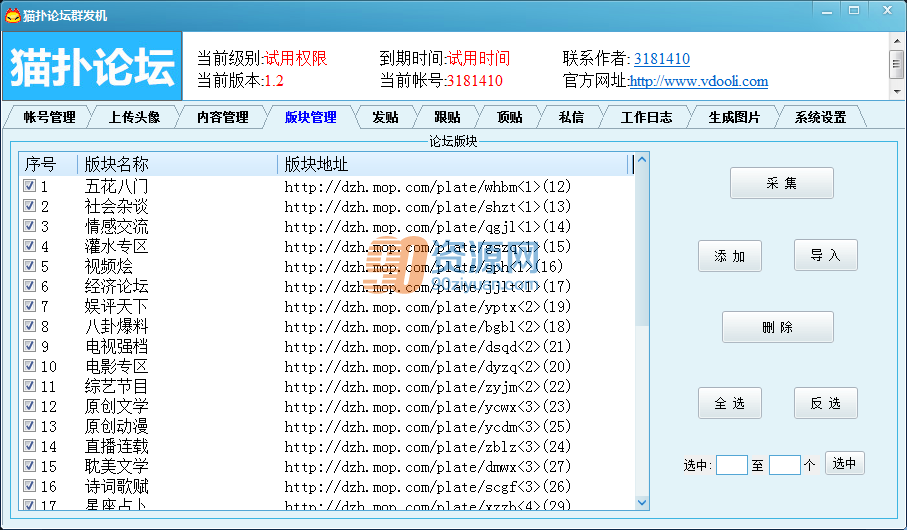907x530 pixels.
Task: Uncheck the checkbox for row 1 五花八门
Action: point(30,186)
